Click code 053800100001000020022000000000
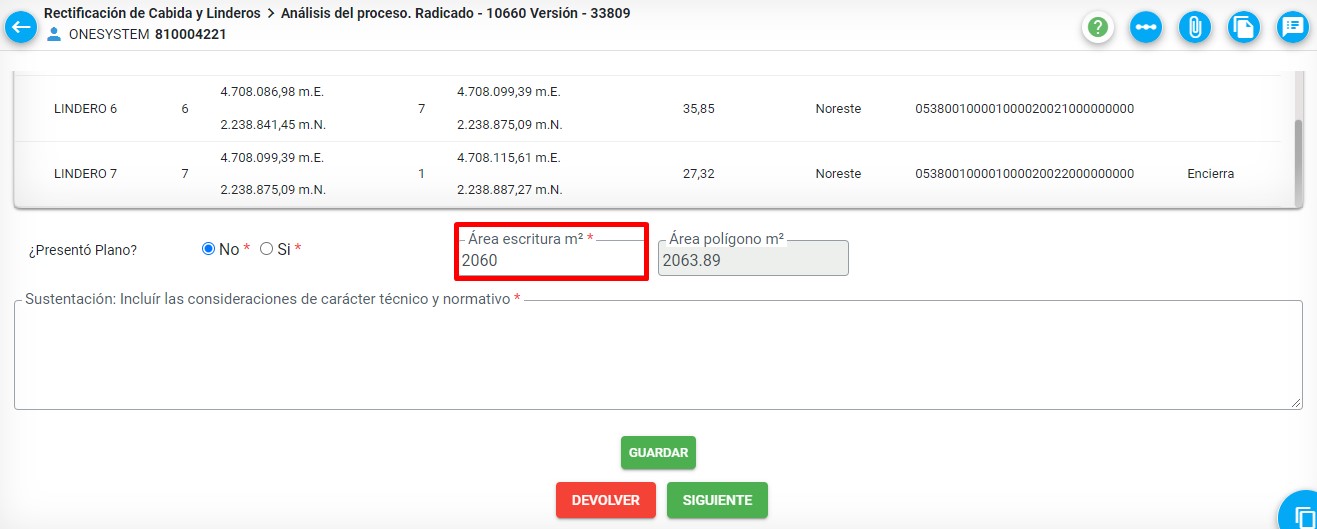This screenshot has height=529, width=1317. pyautogui.click(x=1025, y=174)
